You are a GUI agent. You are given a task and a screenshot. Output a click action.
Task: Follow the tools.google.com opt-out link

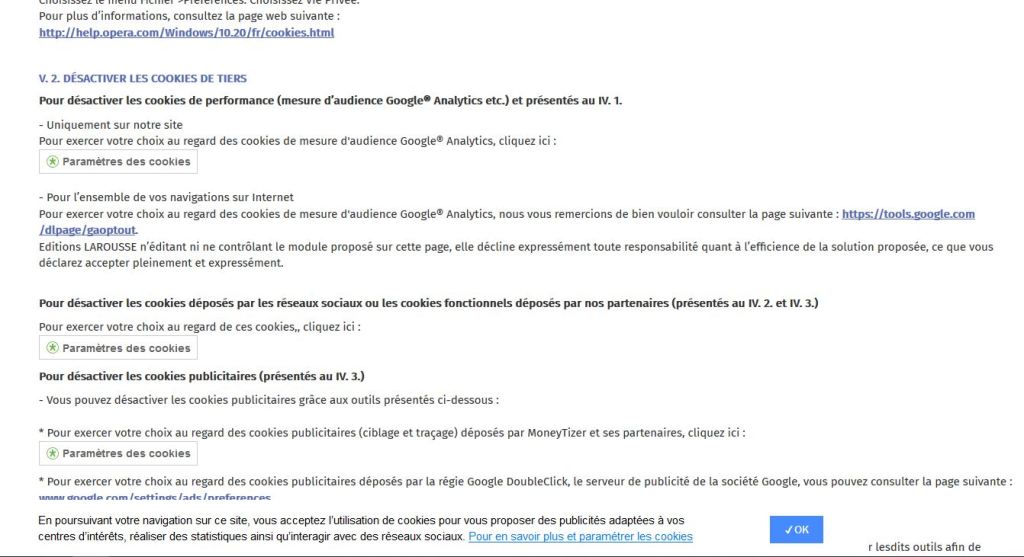coord(907,214)
